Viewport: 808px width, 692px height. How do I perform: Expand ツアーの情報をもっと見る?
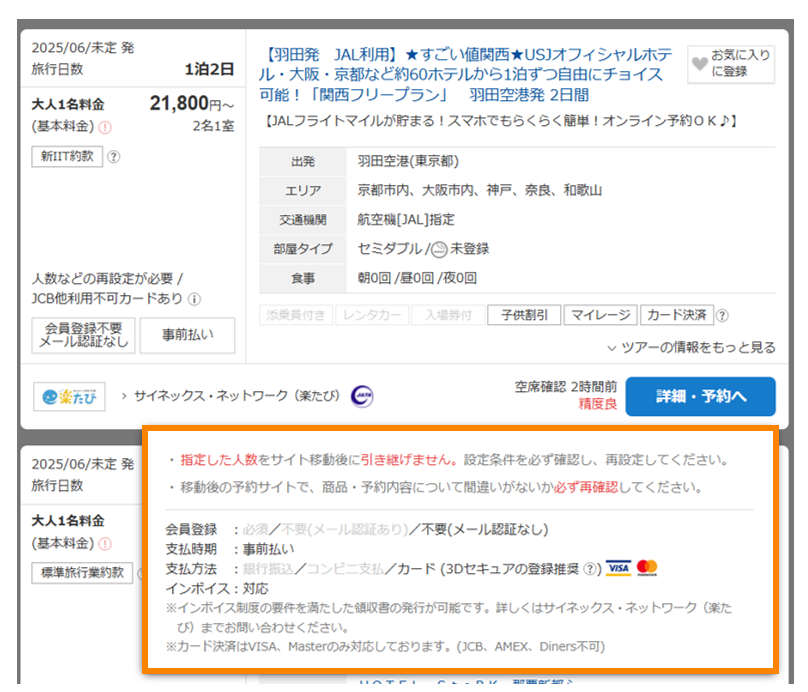point(691,347)
